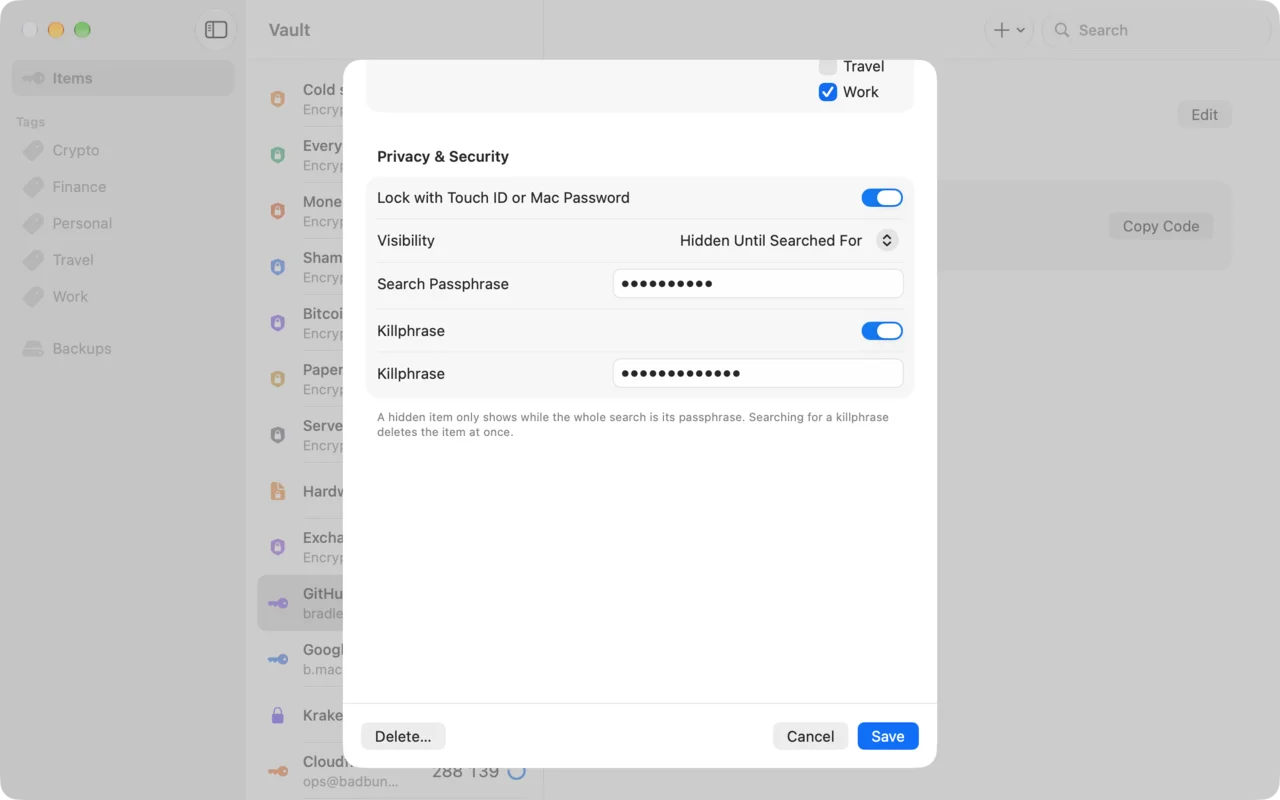The image size is (1280, 800).
Task: Click the Crypto tag icon
Action: click(34, 150)
